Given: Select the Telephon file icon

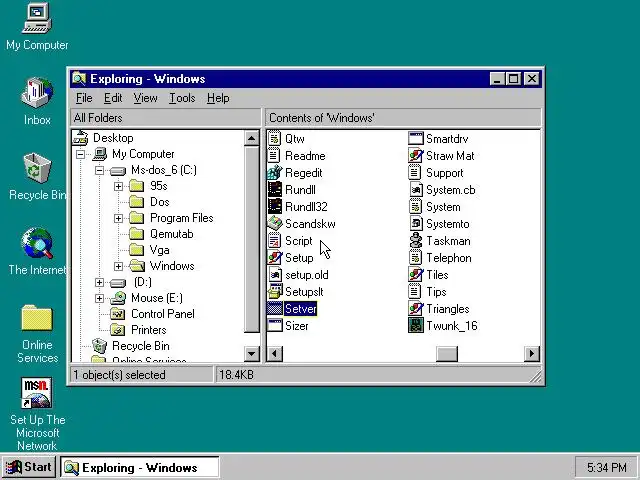Looking at the screenshot, I should click(416, 258).
